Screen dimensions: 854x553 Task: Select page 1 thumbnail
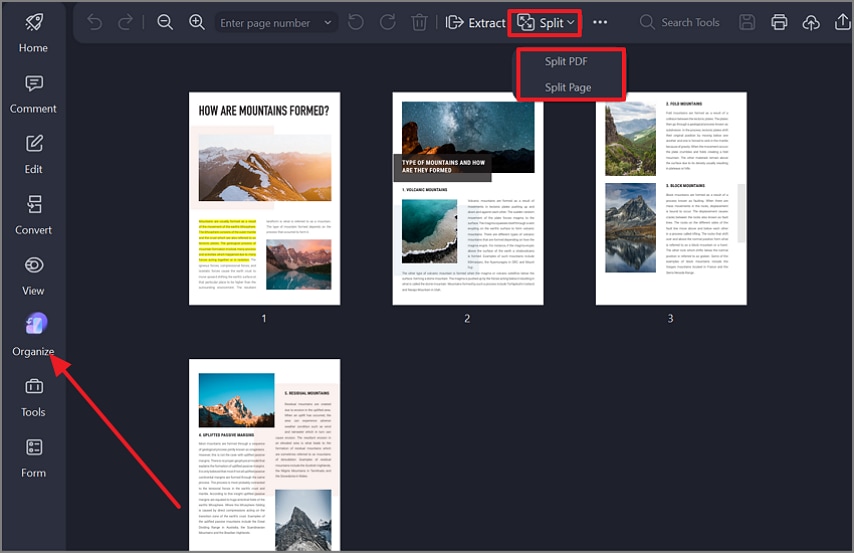click(x=265, y=198)
